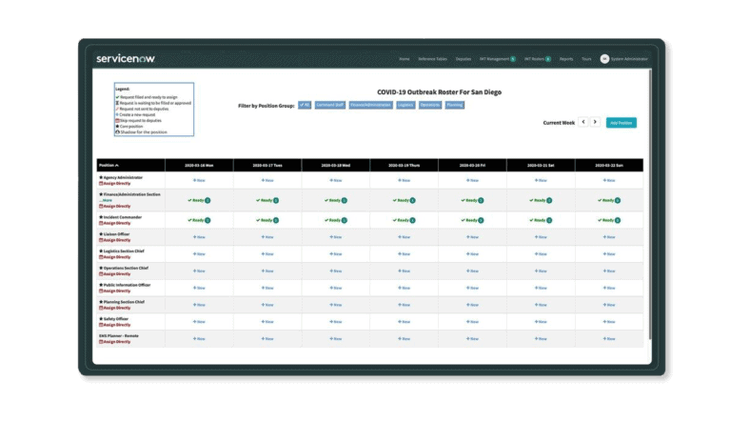Create new Agency Administrator request for Sunday
This screenshot has width=750, height=422.
pyautogui.click(x=609, y=180)
